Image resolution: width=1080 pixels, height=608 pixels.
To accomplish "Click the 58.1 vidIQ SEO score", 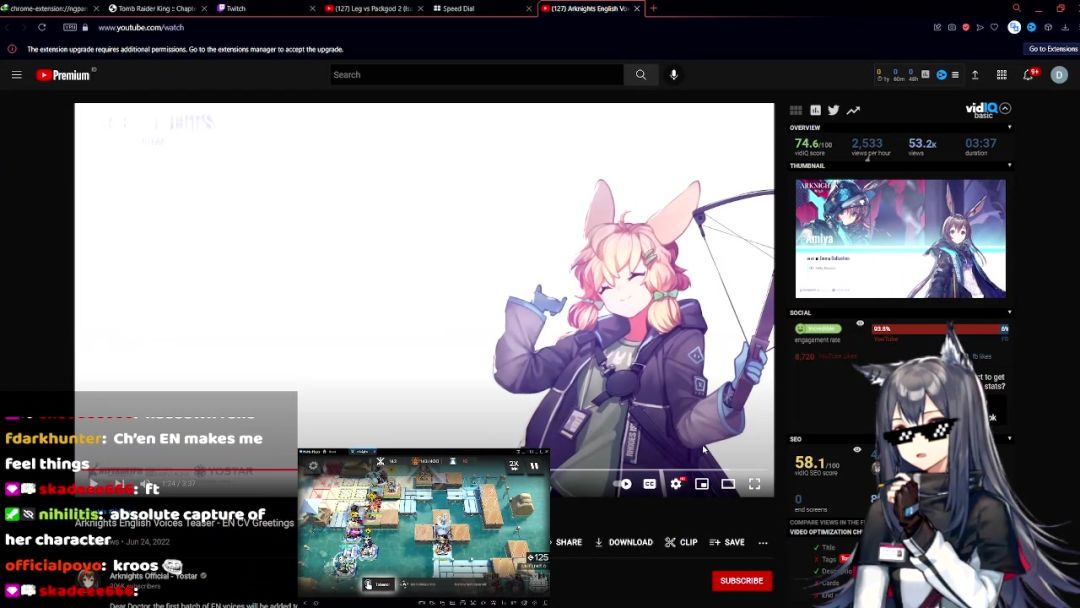I will [817, 463].
